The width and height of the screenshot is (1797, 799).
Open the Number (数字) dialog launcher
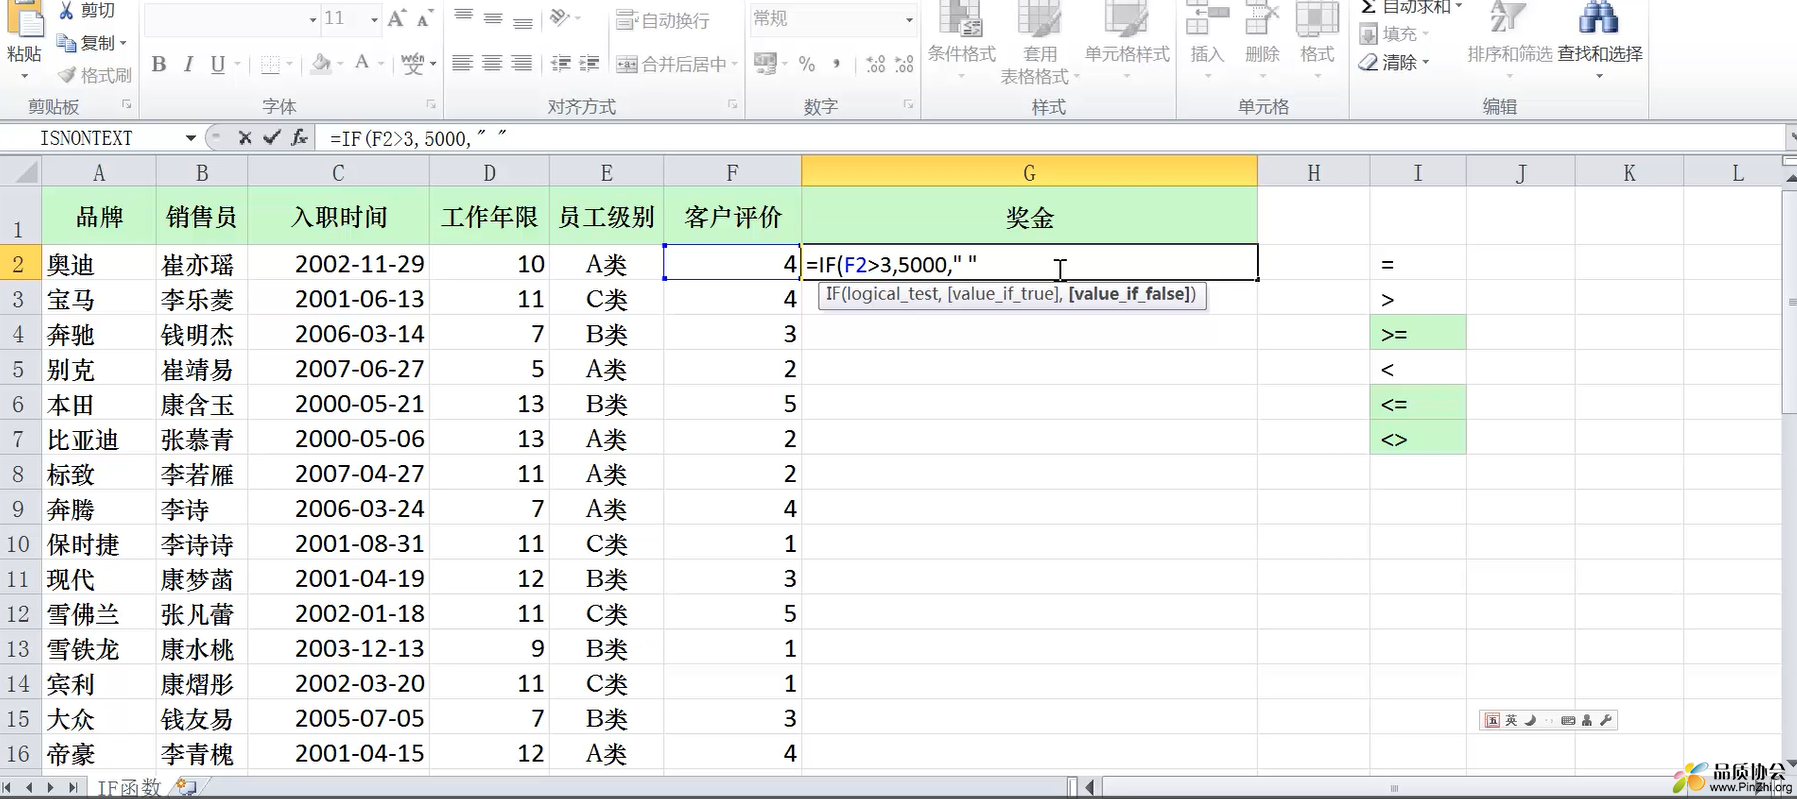click(x=909, y=104)
